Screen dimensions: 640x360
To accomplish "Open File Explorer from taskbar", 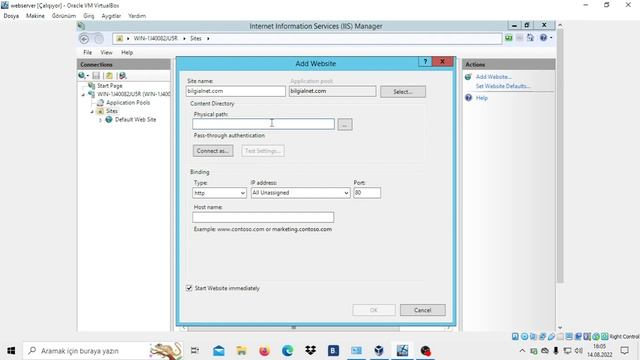I will [x=242, y=351].
